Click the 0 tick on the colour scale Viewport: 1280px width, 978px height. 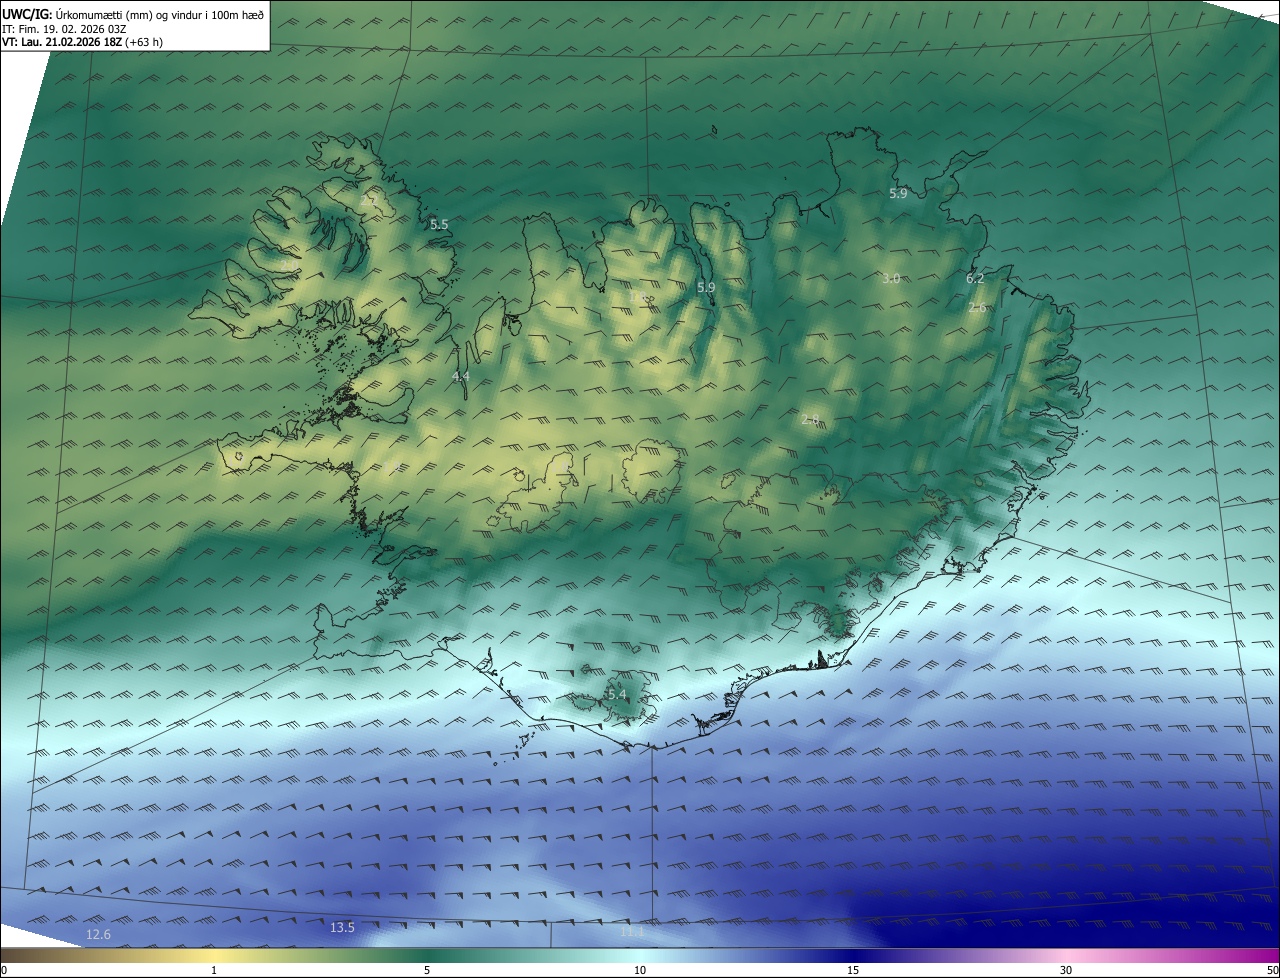(x=4, y=970)
